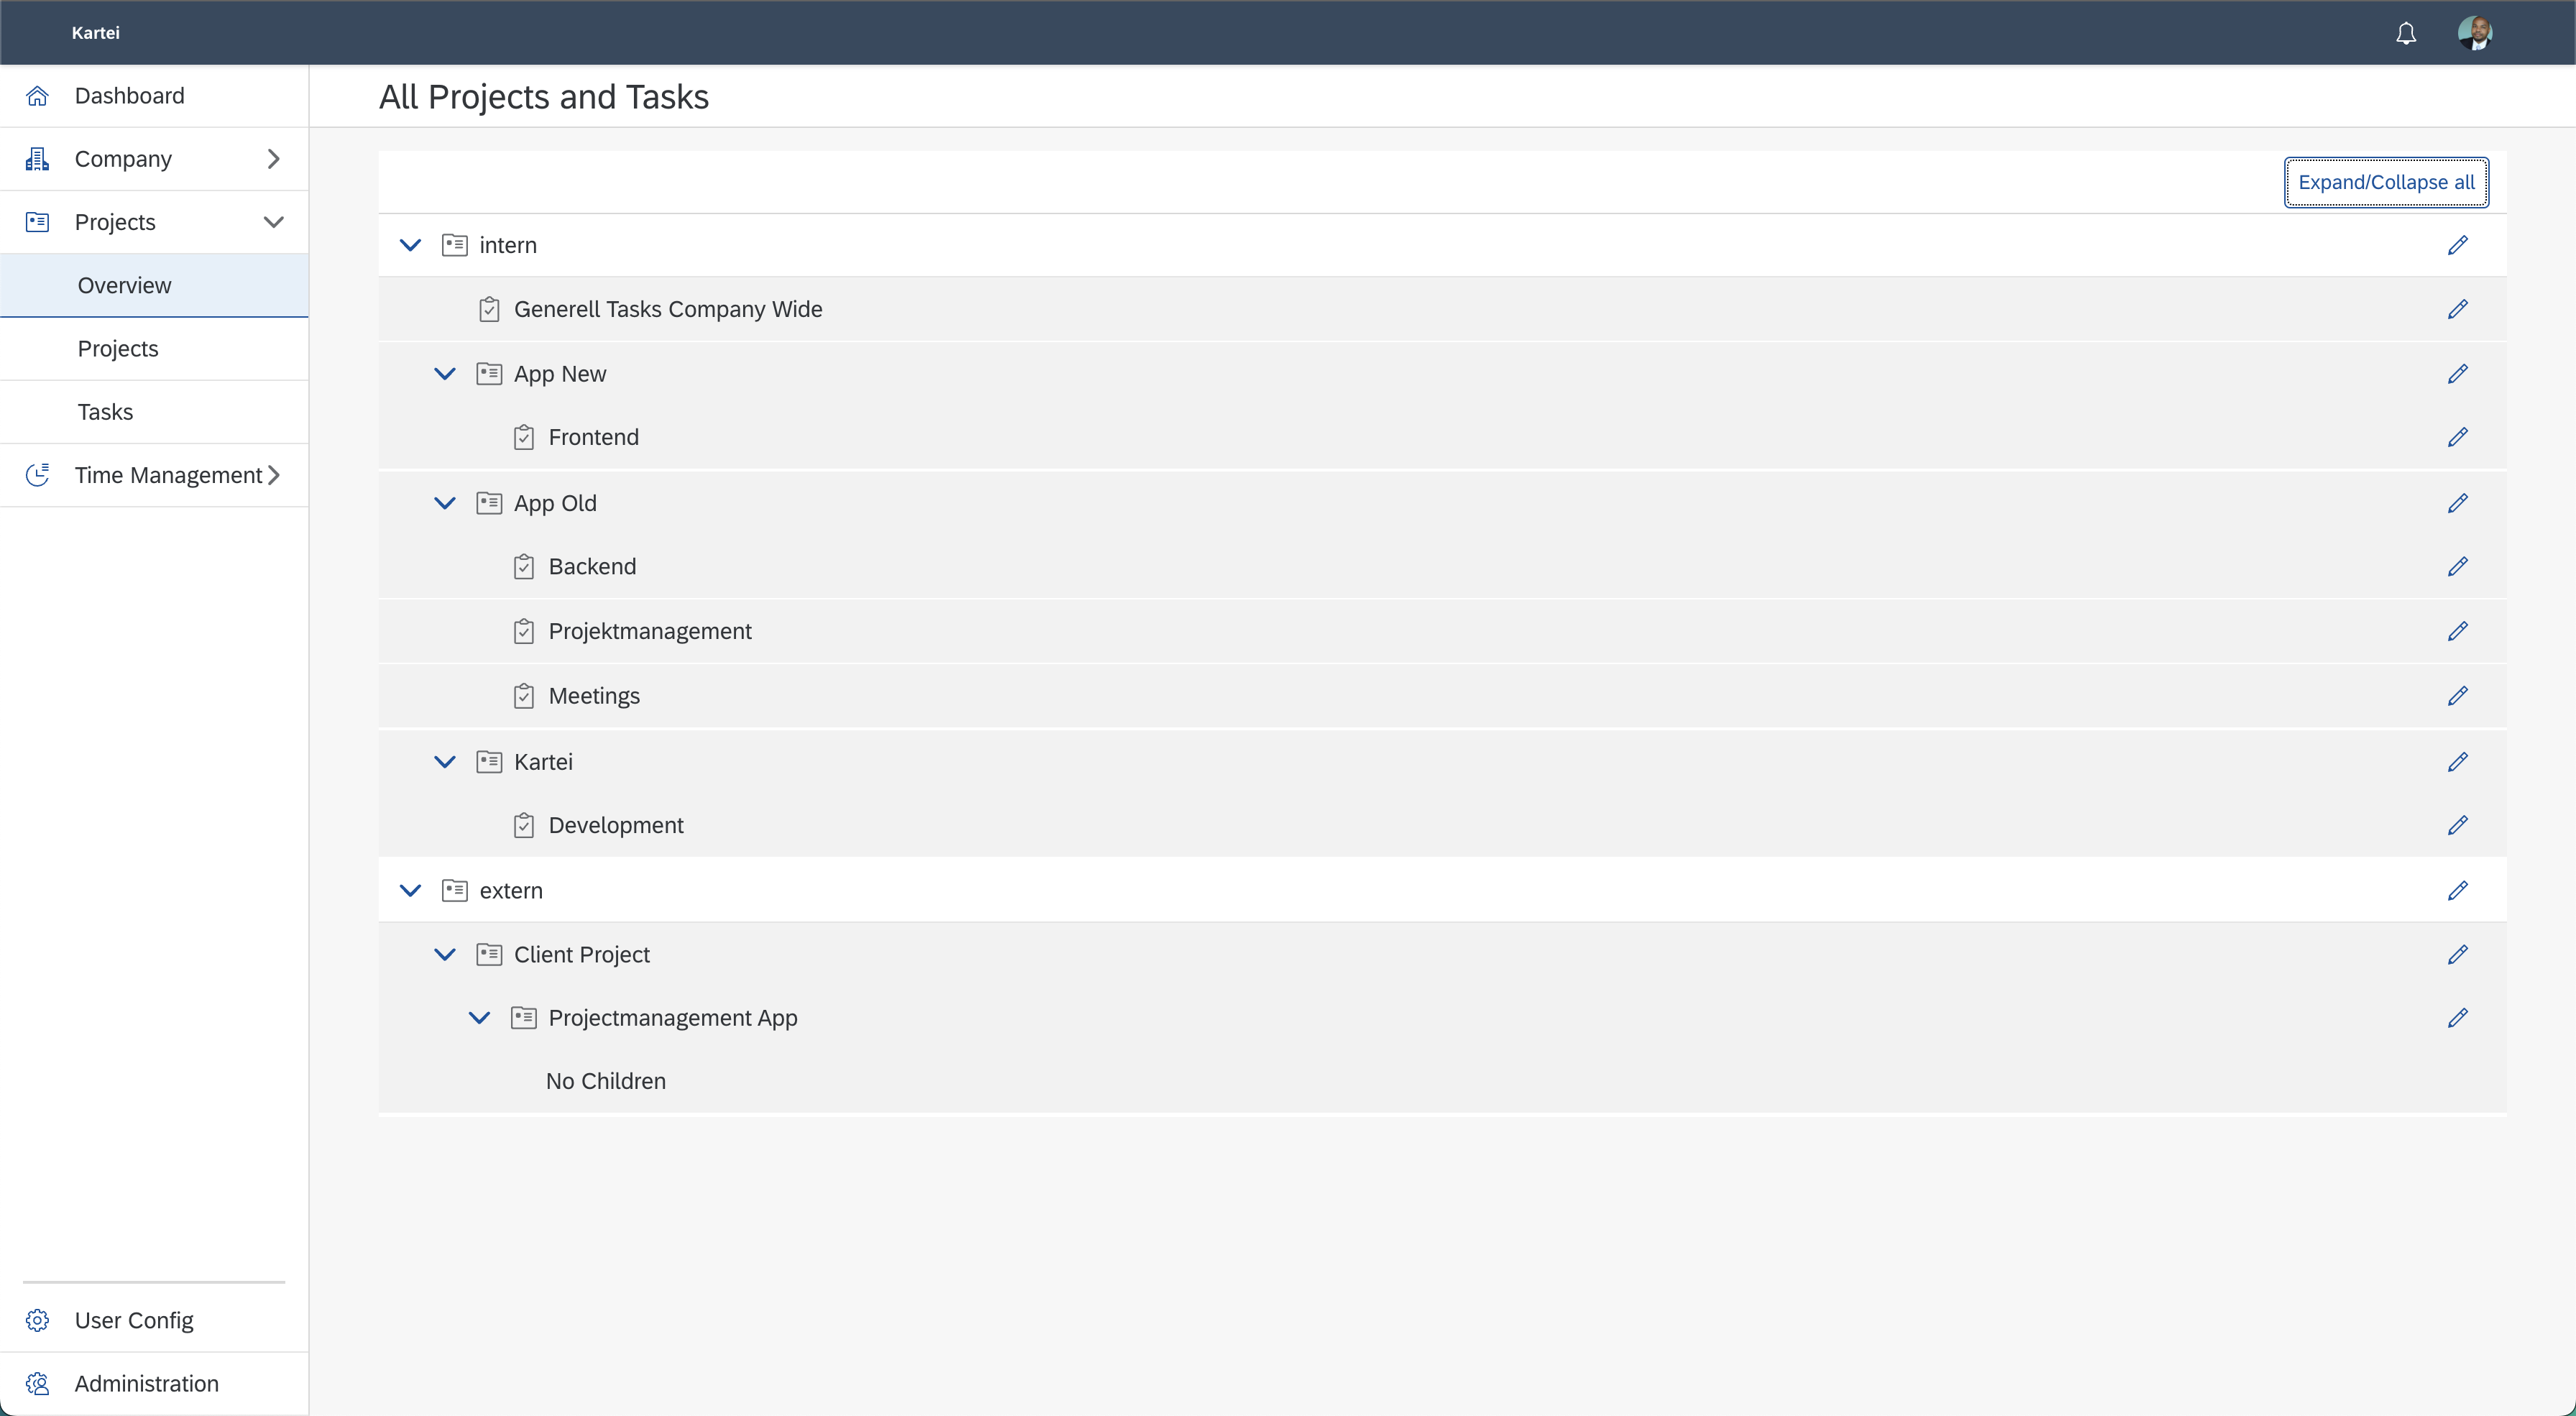
Task: Edit Generell Tasks Company Wide pencil icon
Action: 2458,309
